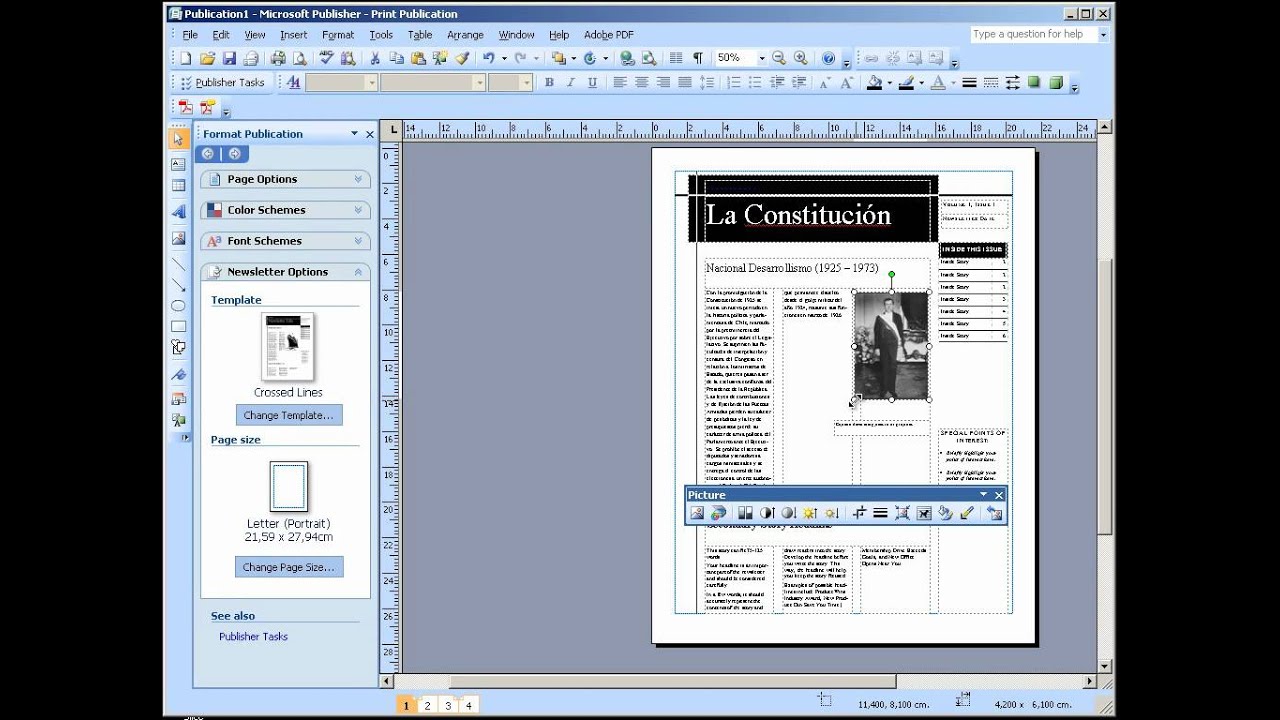The height and width of the screenshot is (720, 1280).
Task: Click the Crop tool on Picture toolbar
Action: (860, 513)
